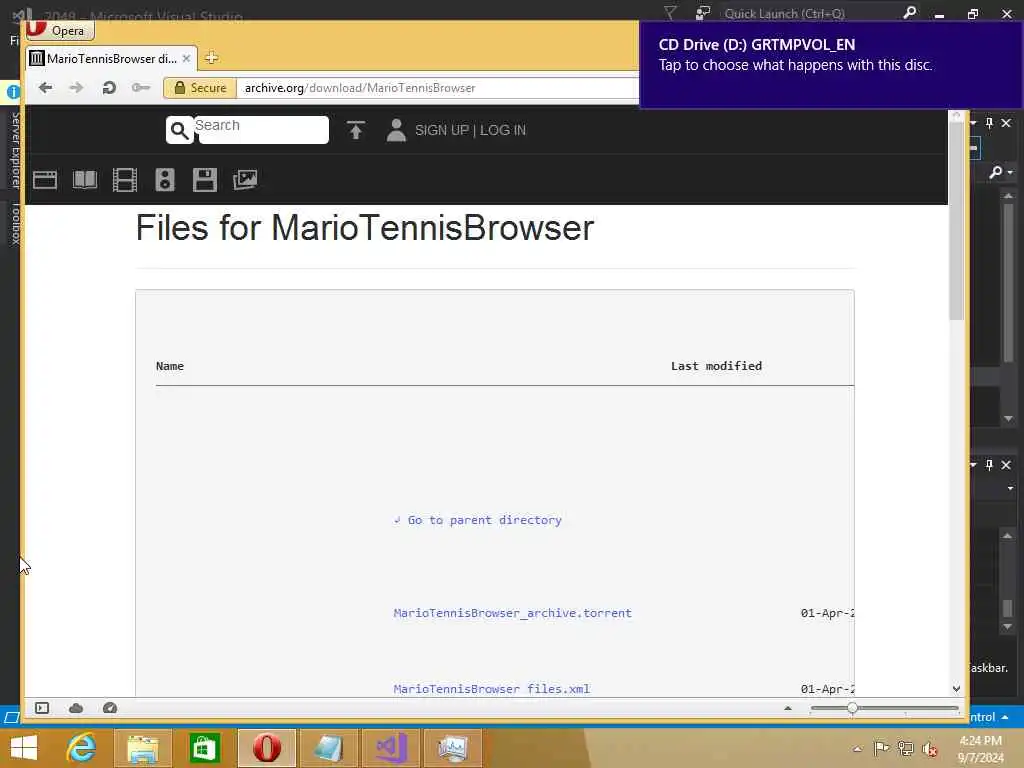Image resolution: width=1024 pixels, height=768 pixels.
Task: Click the upper VS panel scroll-down arrow
Action: (1008, 418)
